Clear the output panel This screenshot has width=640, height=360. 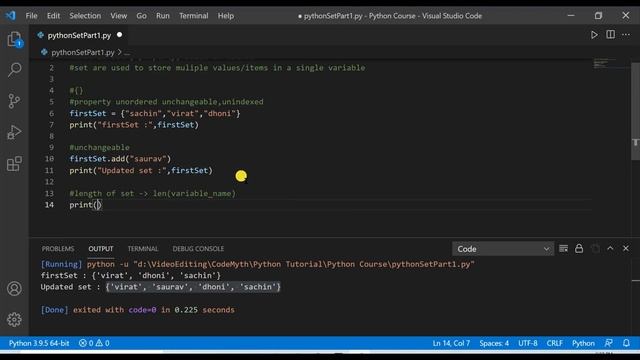(564, 249)
